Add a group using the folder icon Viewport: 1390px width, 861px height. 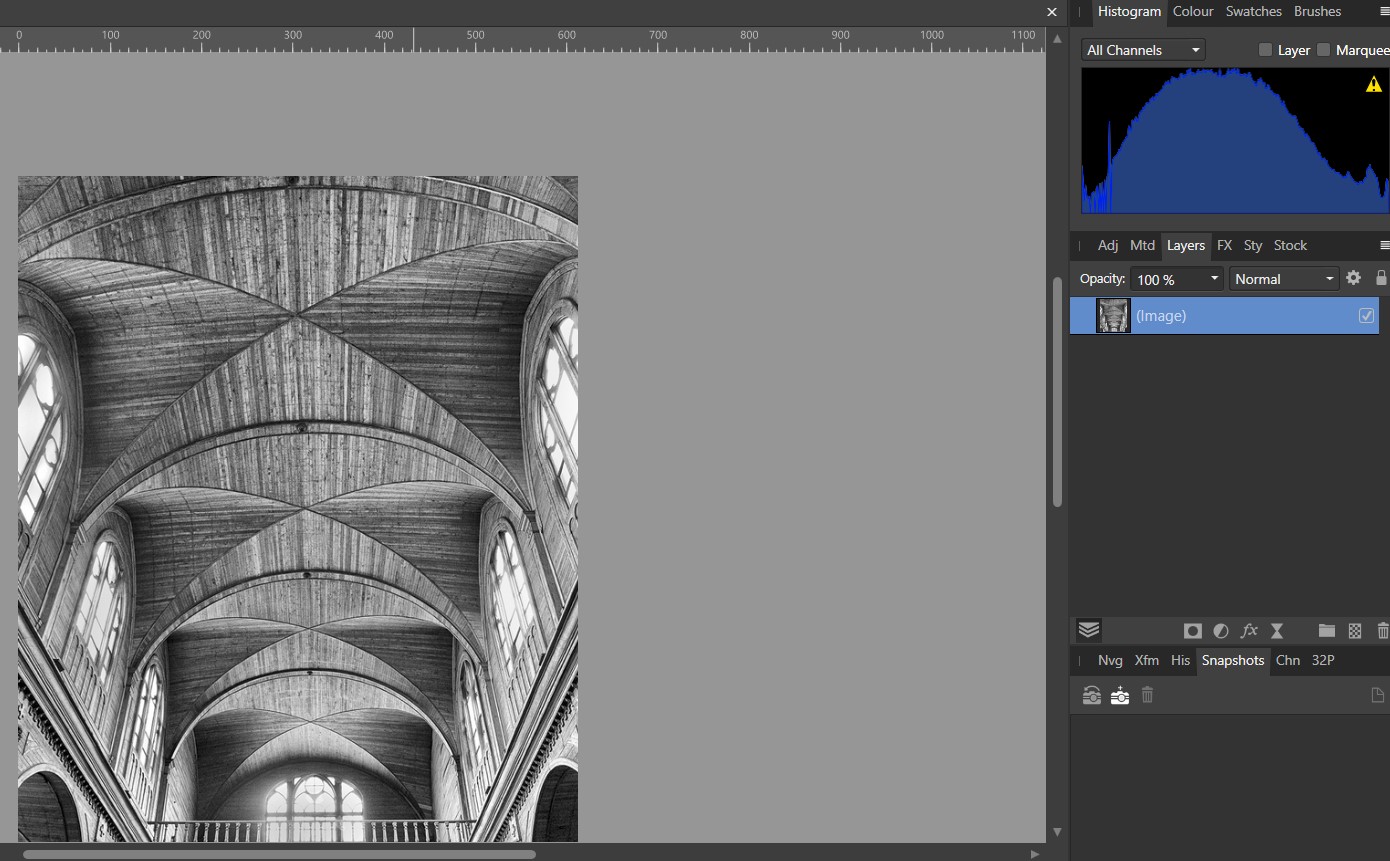[1326, 631]
